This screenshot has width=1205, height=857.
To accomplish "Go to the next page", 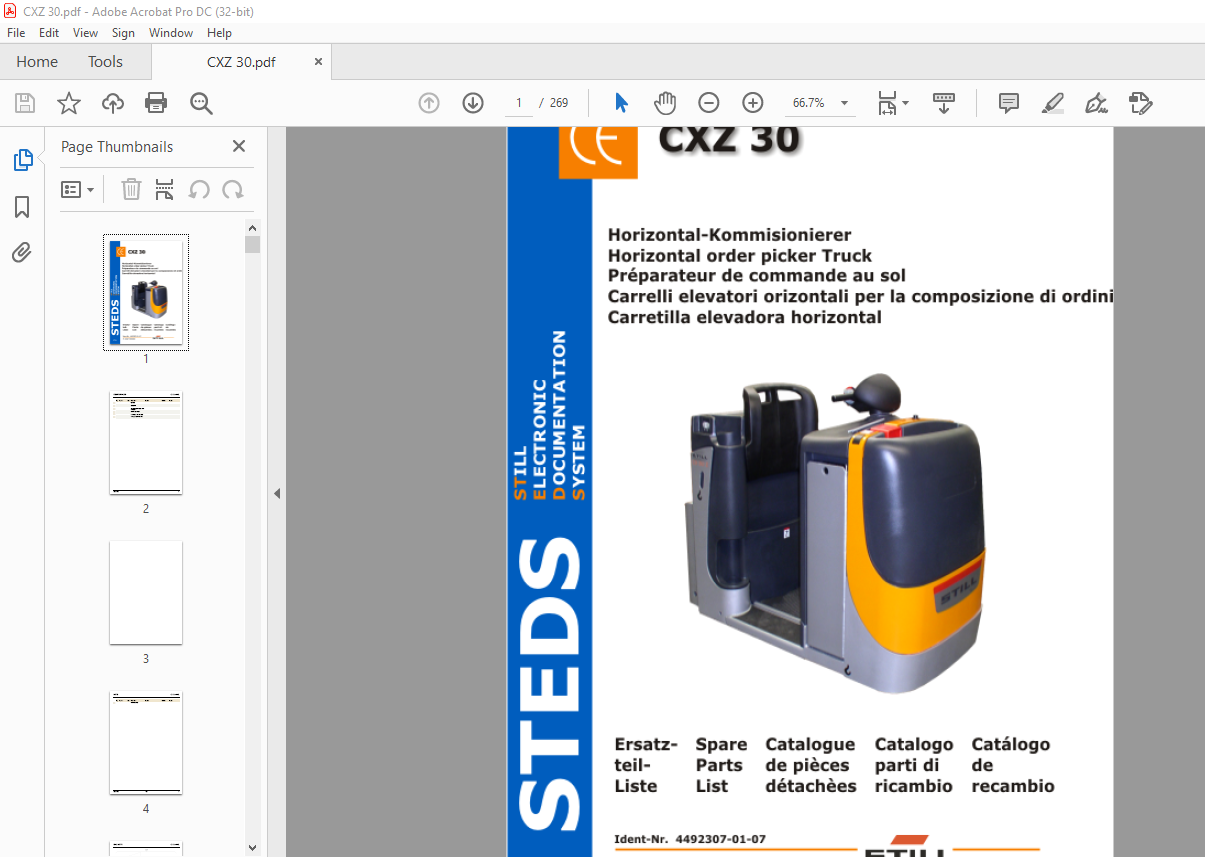I will coord(473,103).
